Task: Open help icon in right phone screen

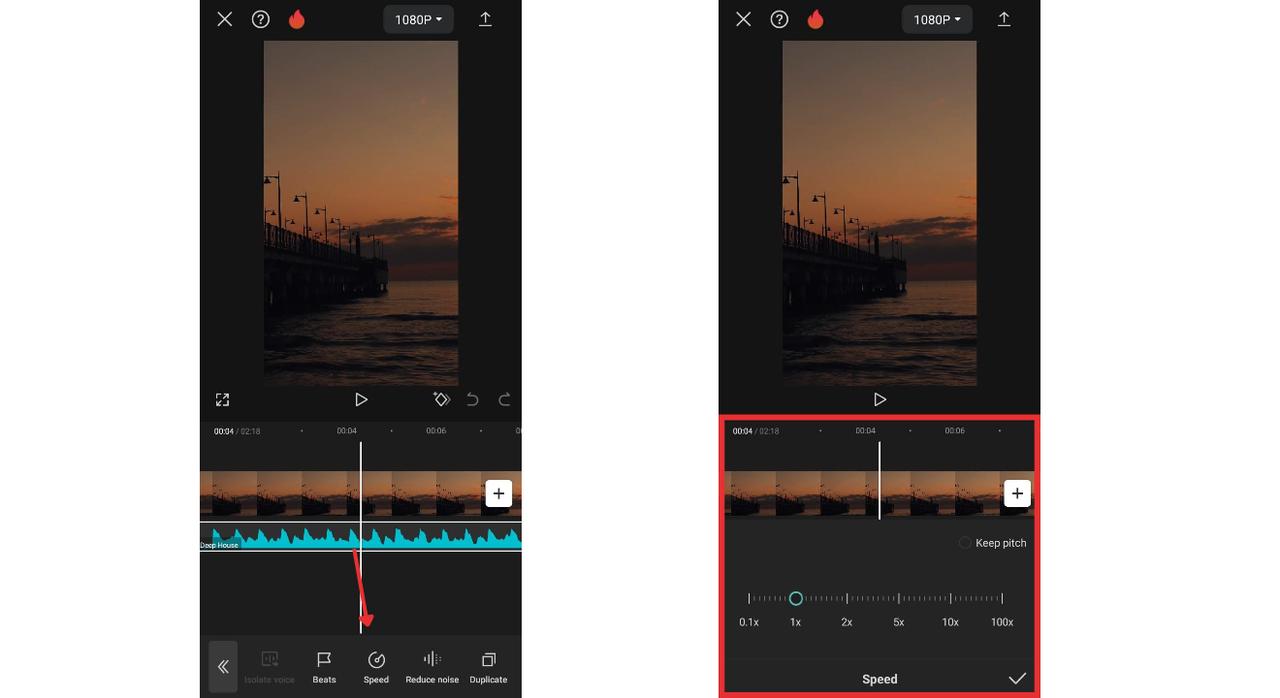Action: (x=780, y=19)
